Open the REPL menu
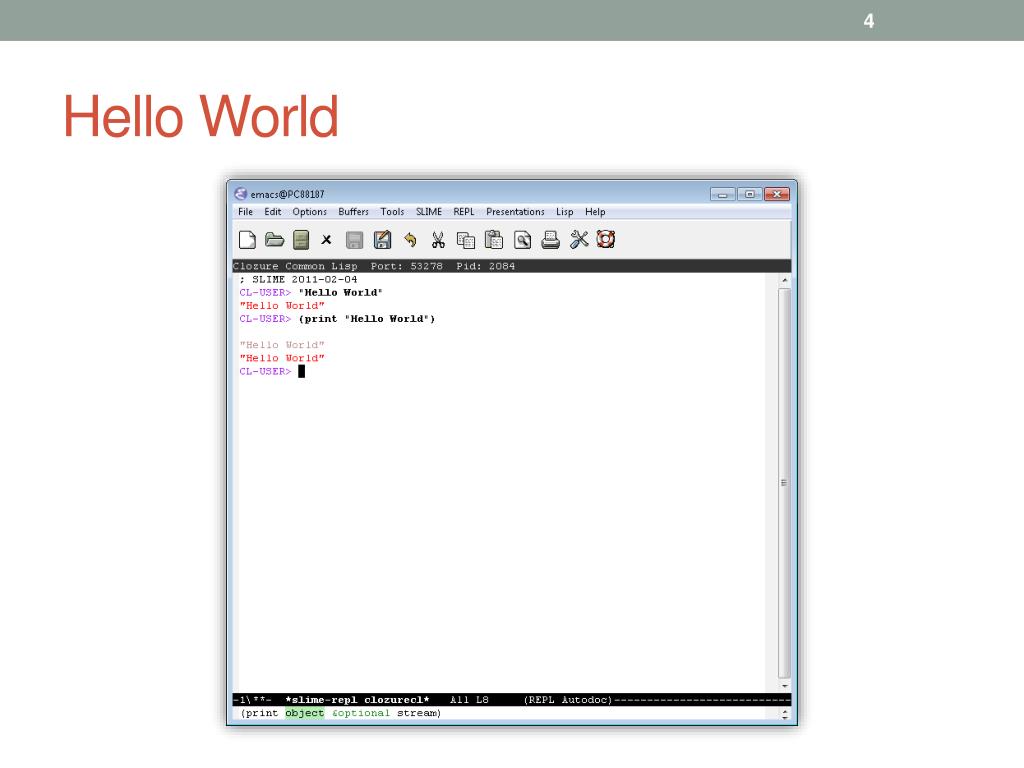Screen dimensions: 1024x768 [464, 212]
